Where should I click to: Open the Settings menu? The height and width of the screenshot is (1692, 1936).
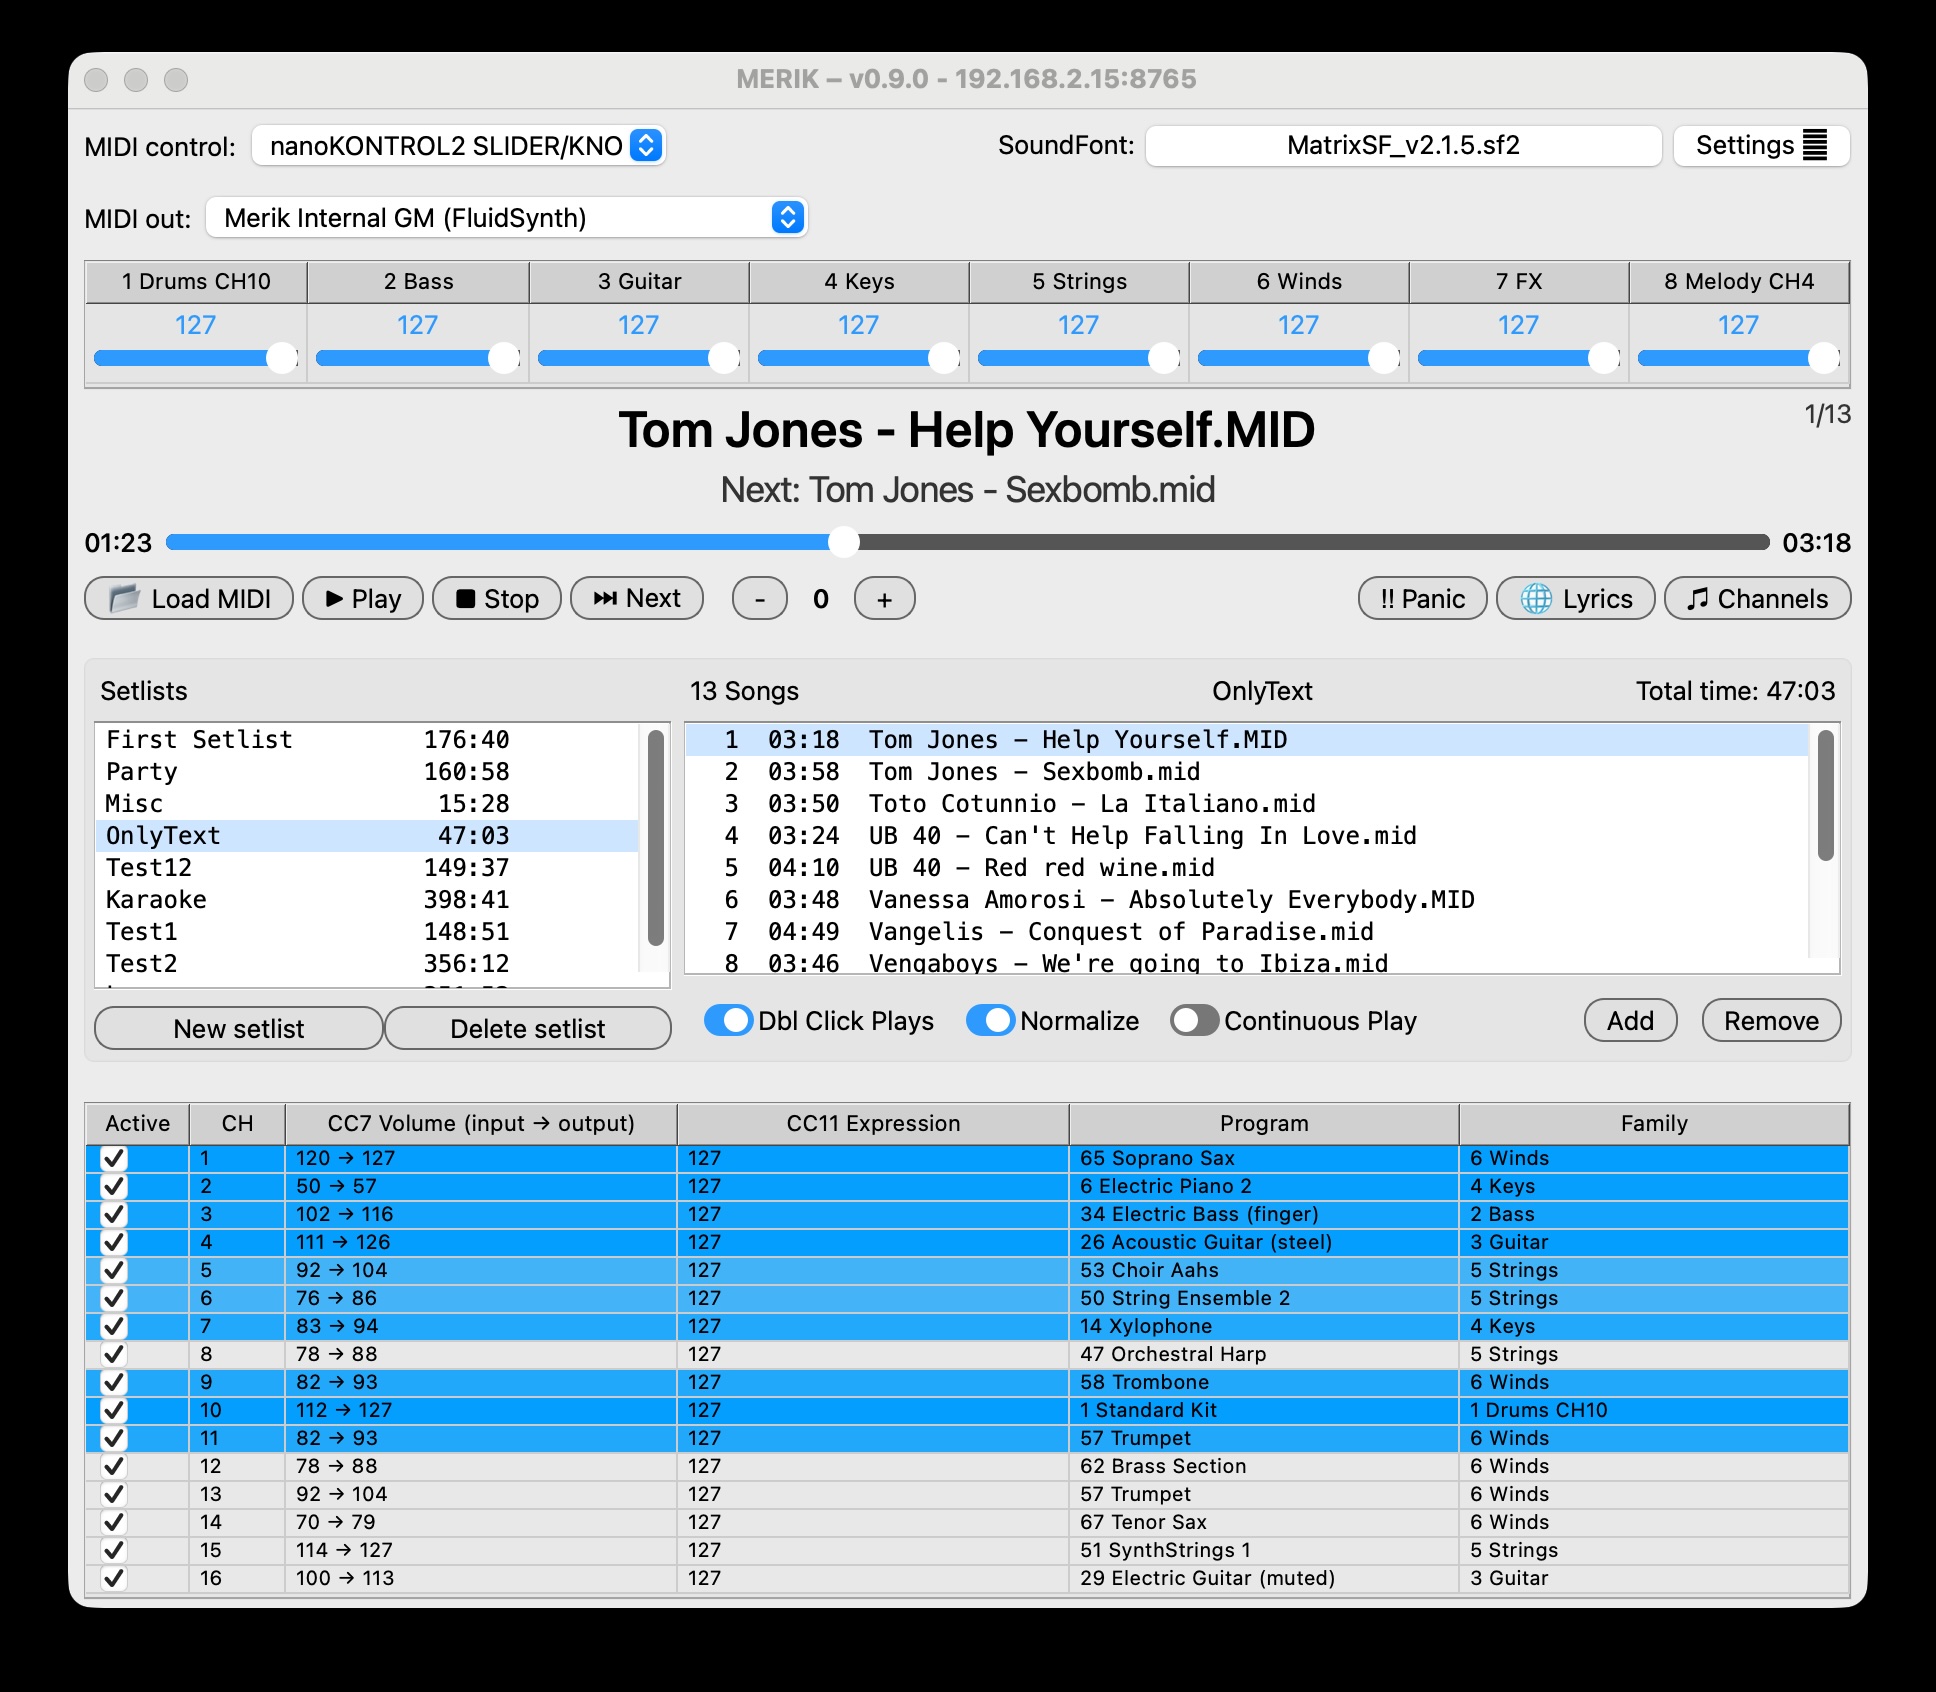(x=1760, y=145)
